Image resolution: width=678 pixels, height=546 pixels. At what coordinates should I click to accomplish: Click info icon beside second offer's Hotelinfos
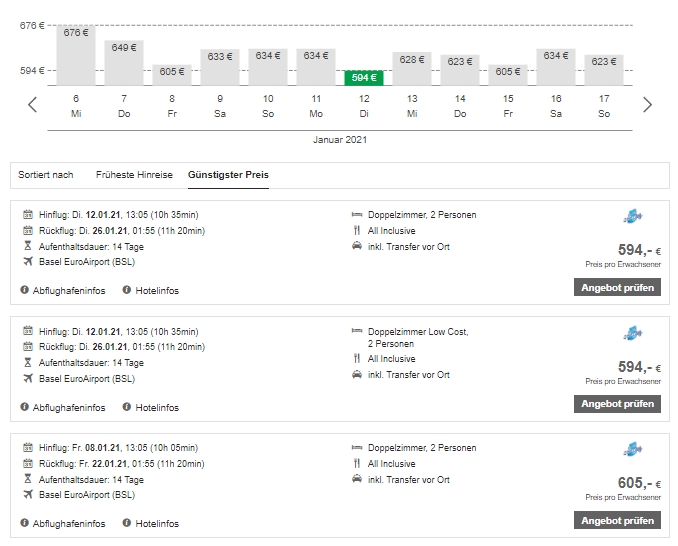coord(127,407)
